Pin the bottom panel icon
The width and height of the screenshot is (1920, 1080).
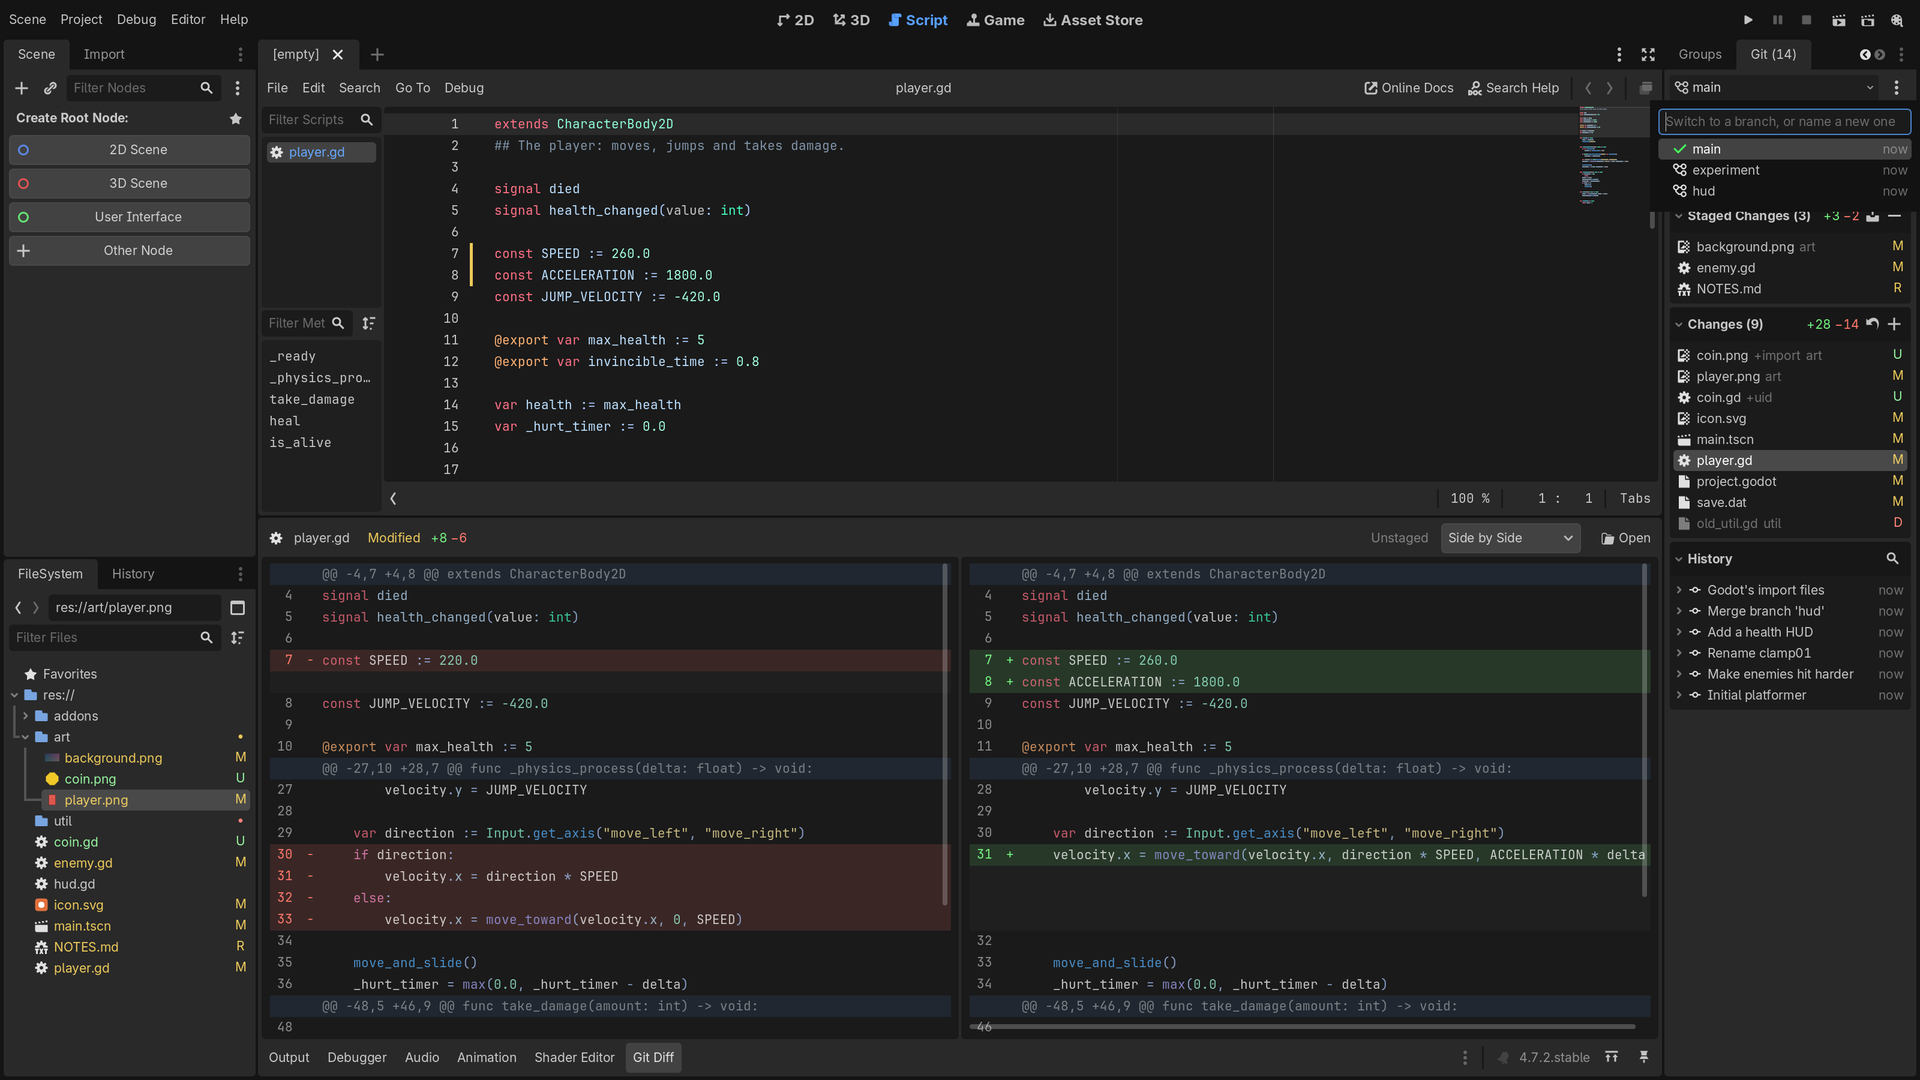tap(1643, 1057)
